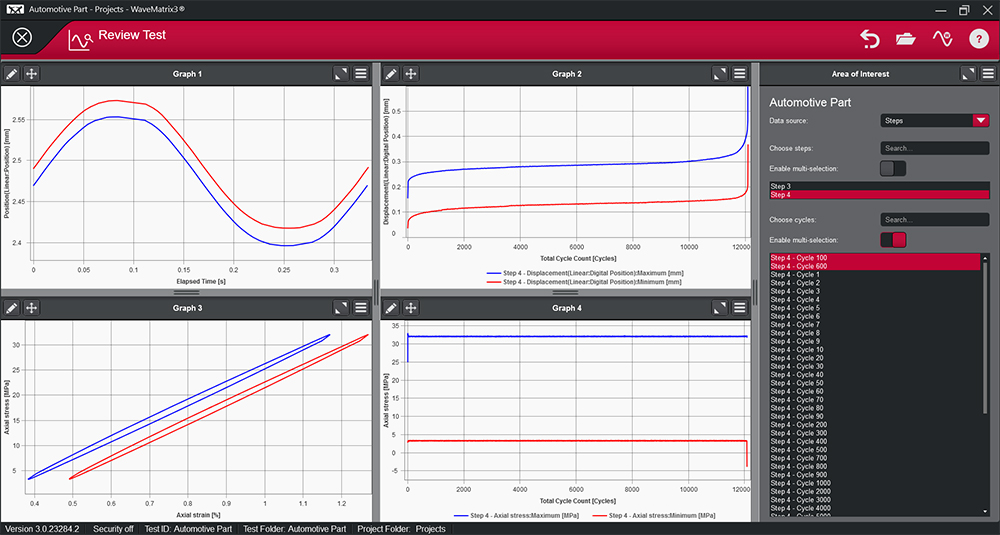
Task: Click the Choose cycles search field
Action: [935, 219]
